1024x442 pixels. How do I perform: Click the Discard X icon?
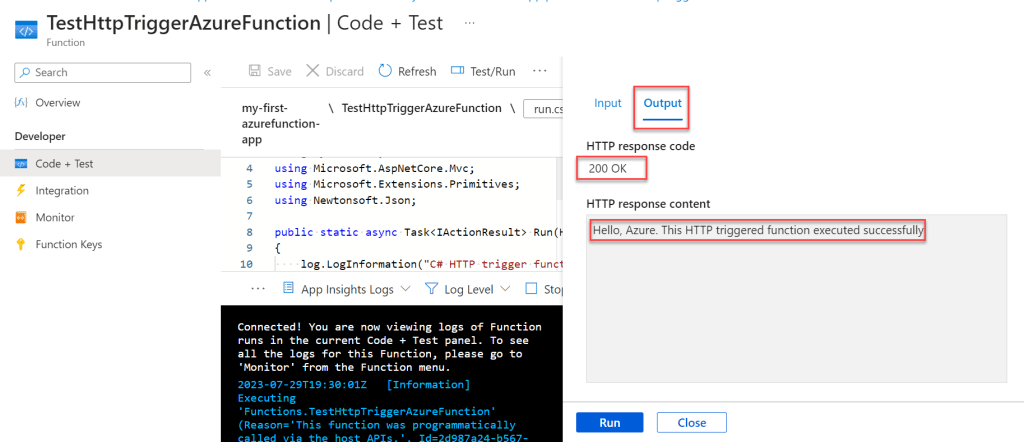[313, 71]
